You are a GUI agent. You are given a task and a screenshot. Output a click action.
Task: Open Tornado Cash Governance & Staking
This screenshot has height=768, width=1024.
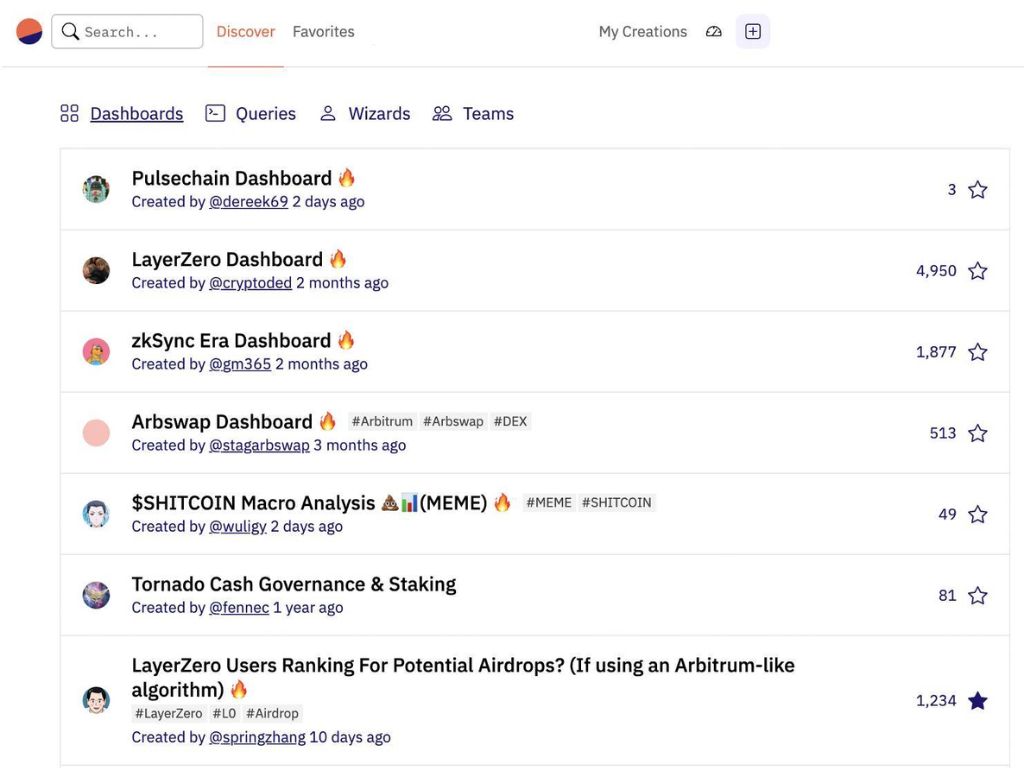[294, 584]
